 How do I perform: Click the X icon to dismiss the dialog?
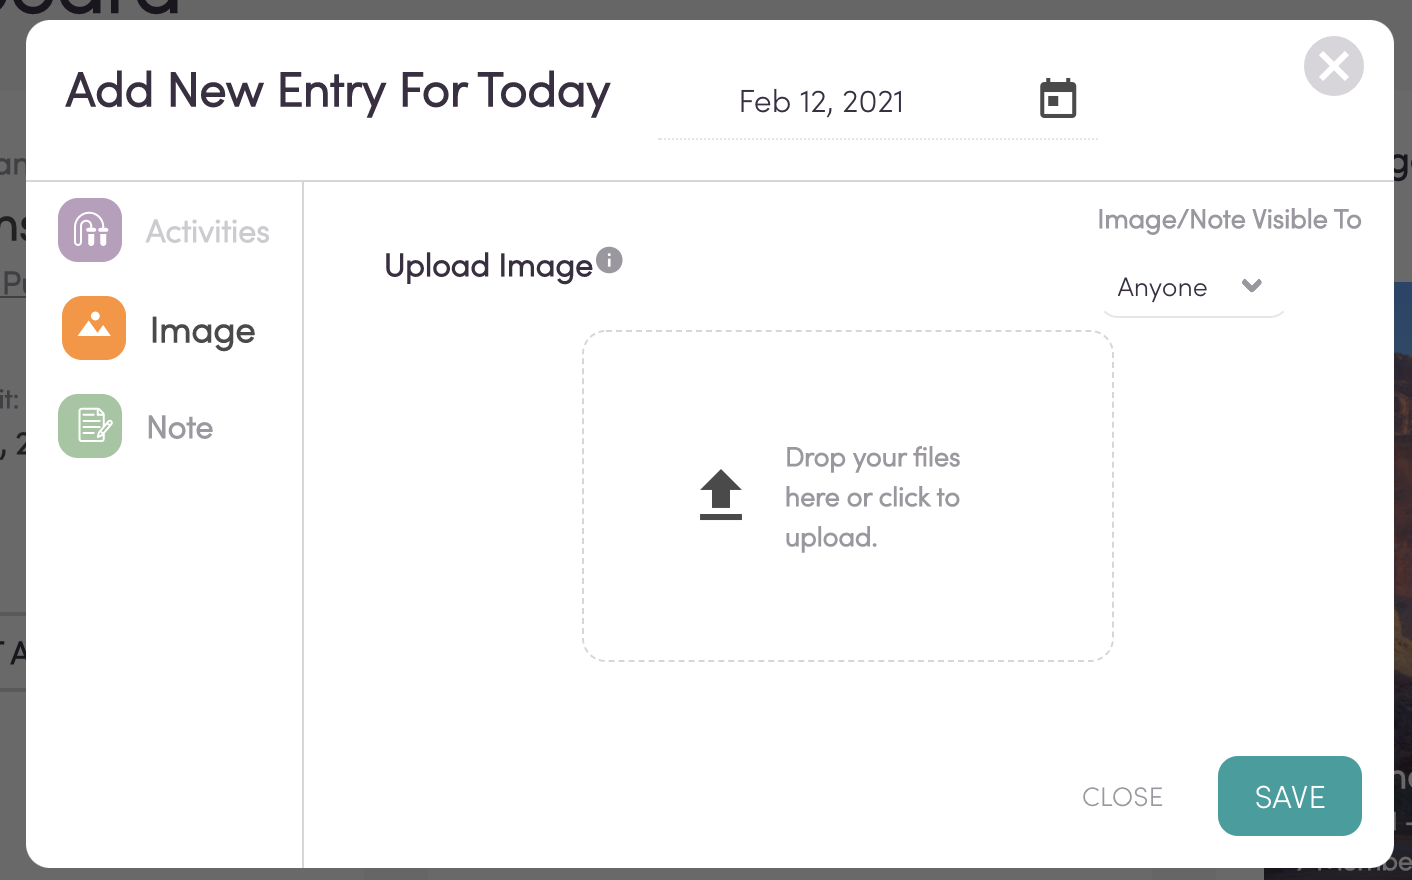[1333, 66]
